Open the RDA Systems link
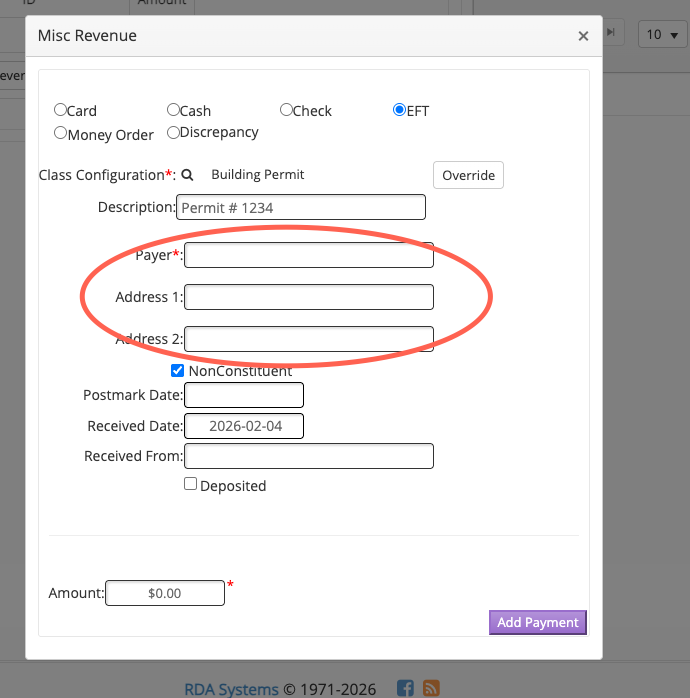 click(231, 689)
